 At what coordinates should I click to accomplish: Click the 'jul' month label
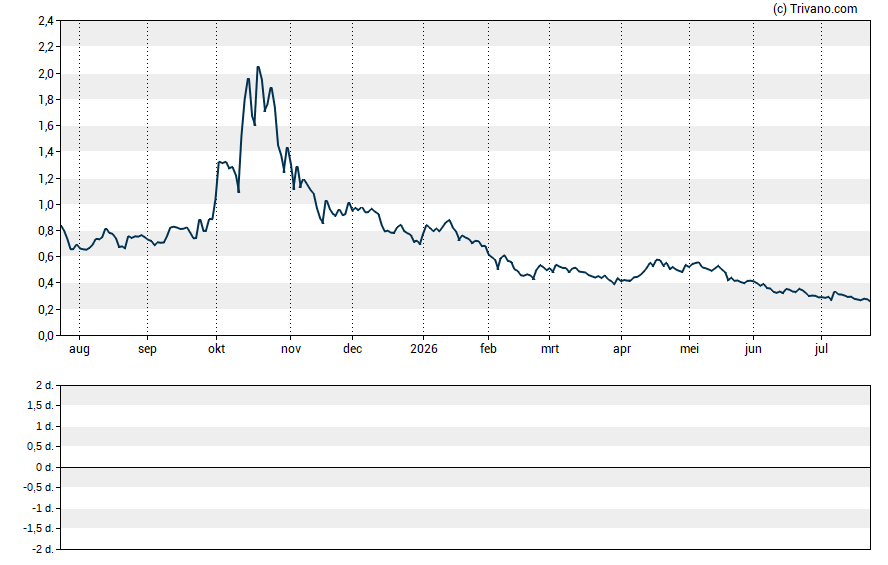point(821,349)
